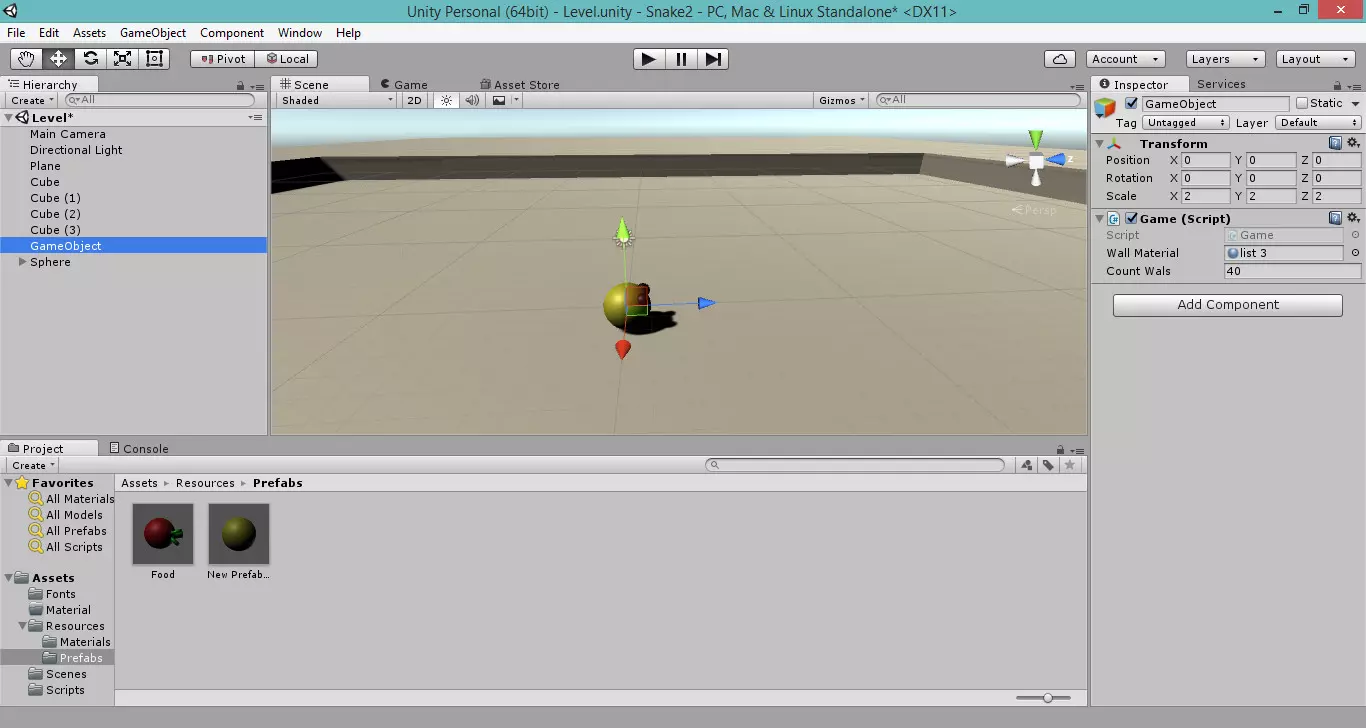The height and width of the screenshot is (728, 1366).
Task: Select the Hand tool in toolbar
Action: point(26,59)
